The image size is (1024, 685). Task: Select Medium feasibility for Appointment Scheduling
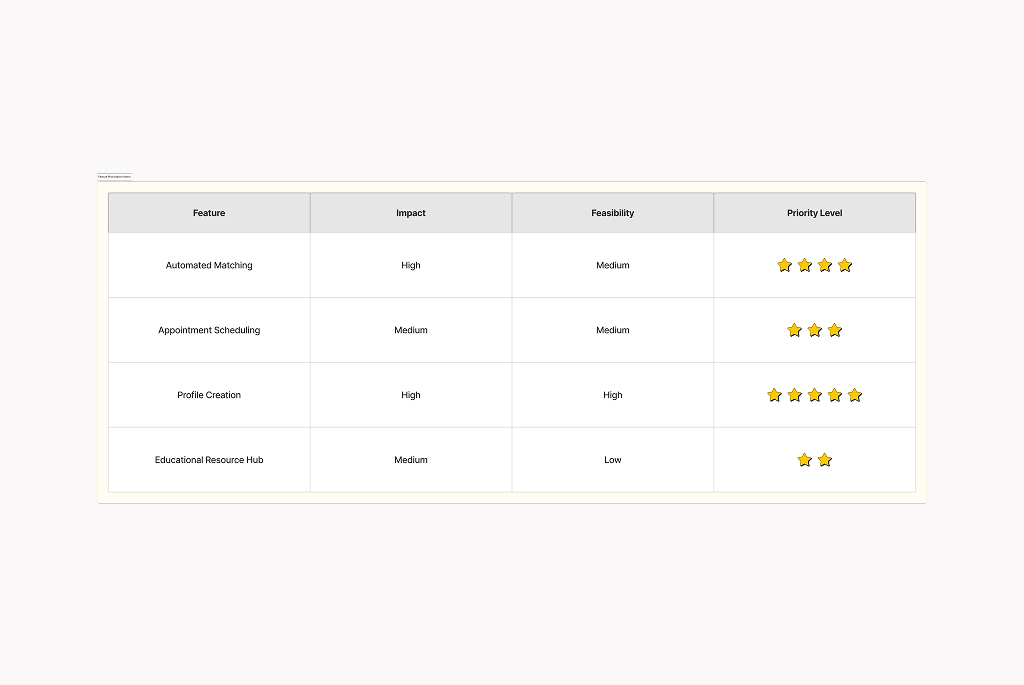(x=613, y=330)
